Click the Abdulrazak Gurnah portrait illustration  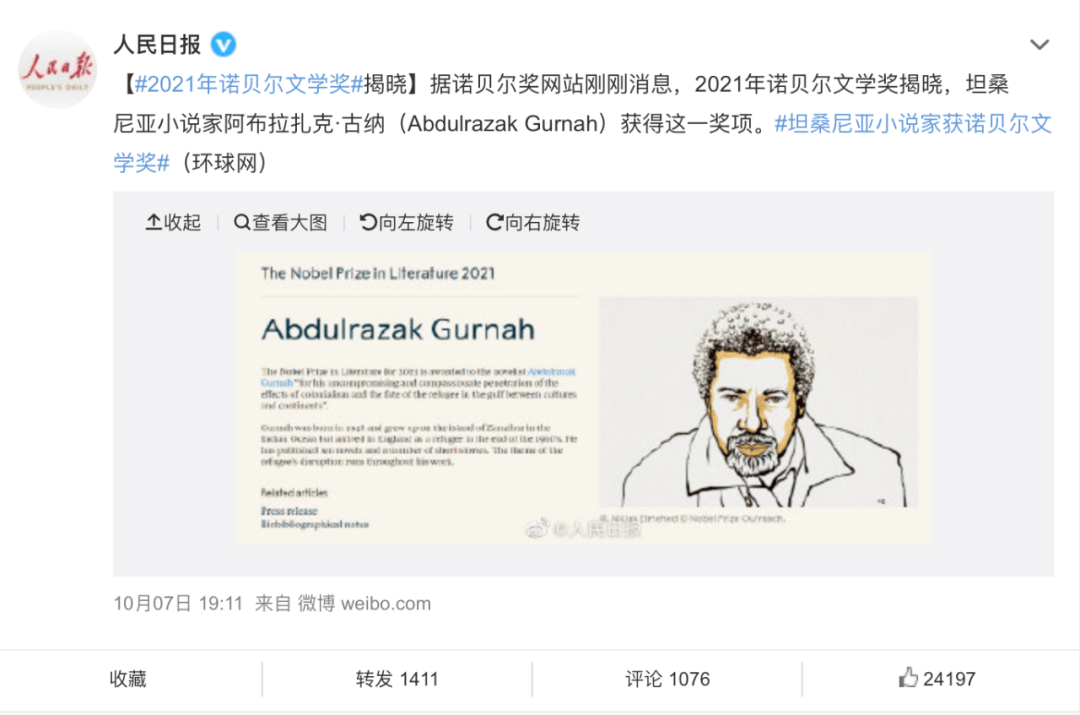coord(758,402)
